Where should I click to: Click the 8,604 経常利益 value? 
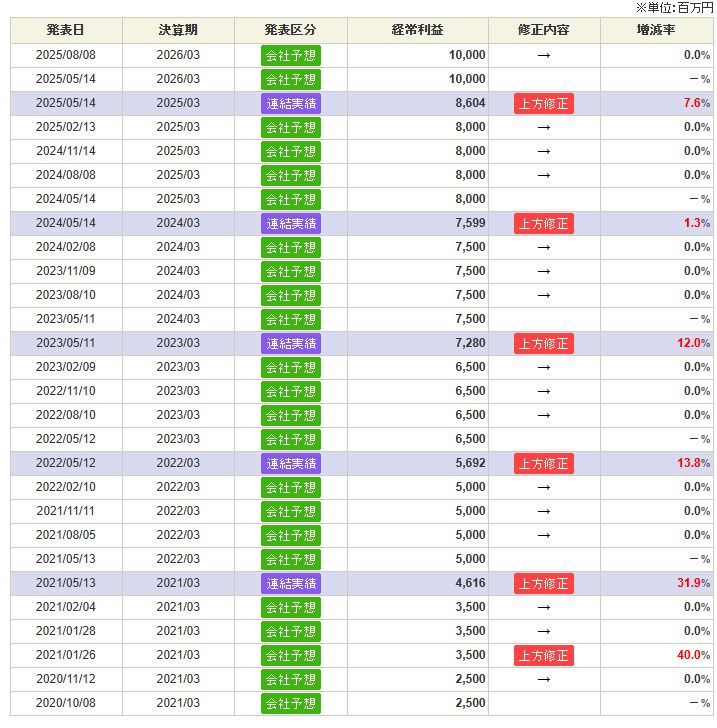pos(470,103)
